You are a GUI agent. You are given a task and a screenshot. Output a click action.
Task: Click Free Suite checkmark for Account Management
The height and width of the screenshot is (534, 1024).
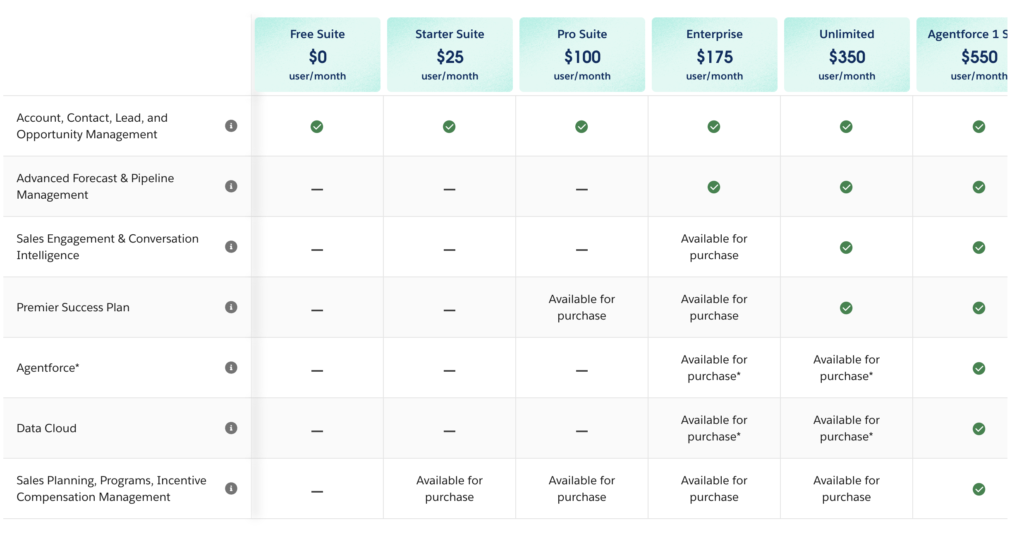pos(317,127)
